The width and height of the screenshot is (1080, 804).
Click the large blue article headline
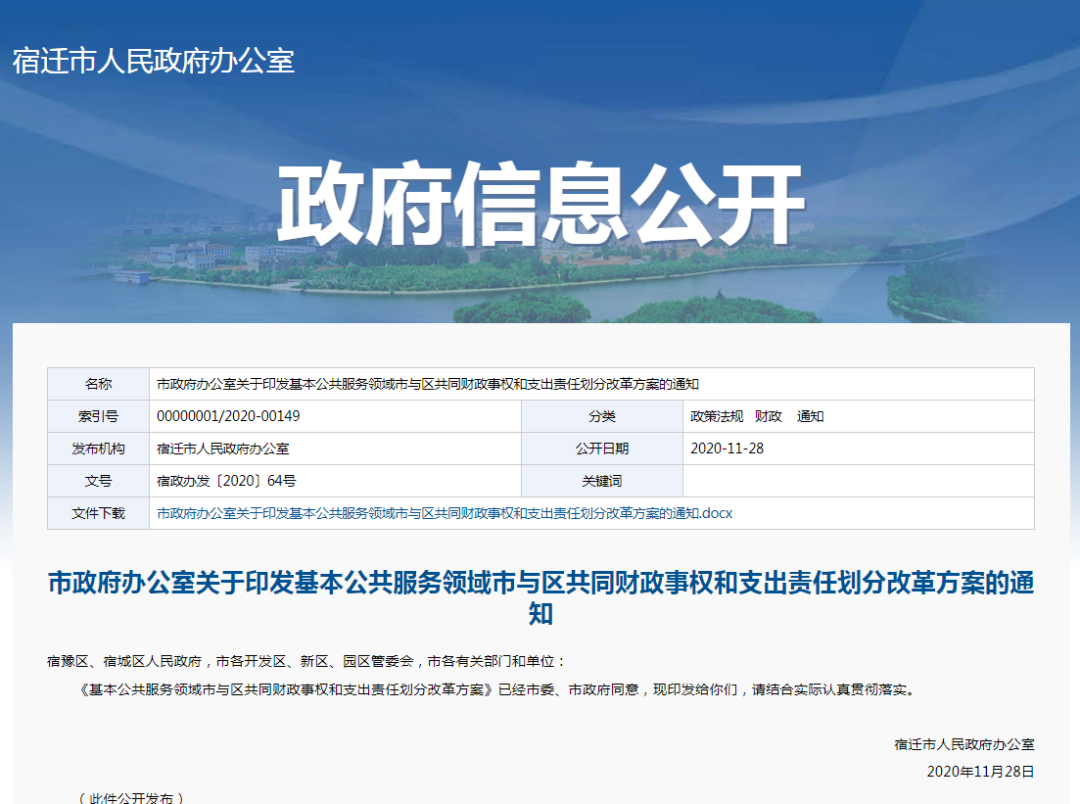[541, 597]
